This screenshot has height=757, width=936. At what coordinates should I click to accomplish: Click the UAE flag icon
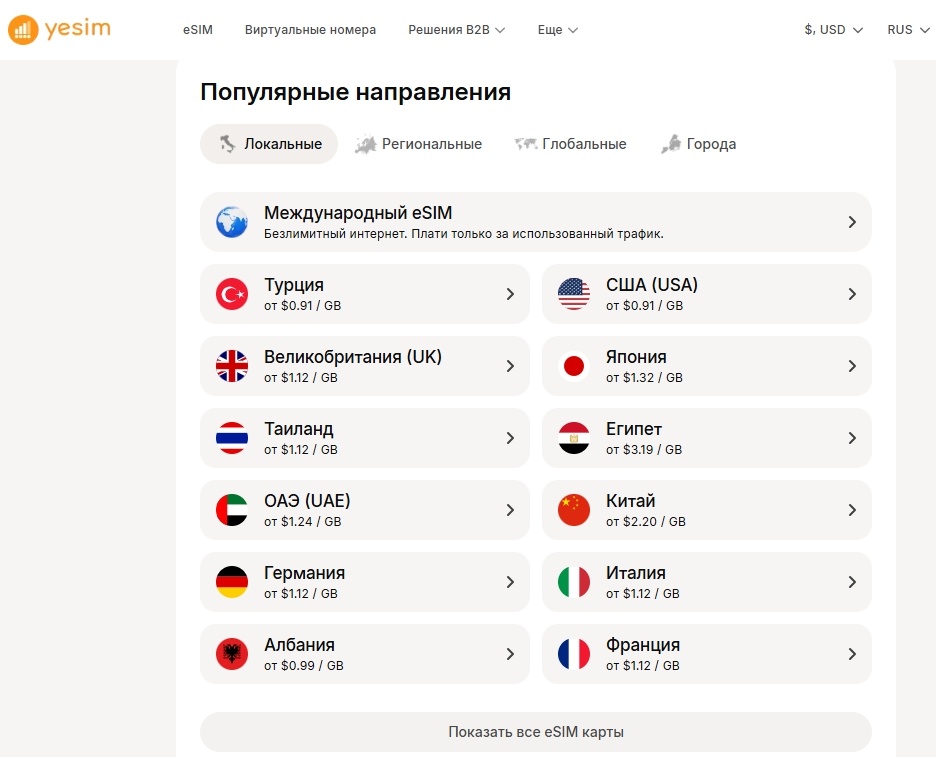232,510
